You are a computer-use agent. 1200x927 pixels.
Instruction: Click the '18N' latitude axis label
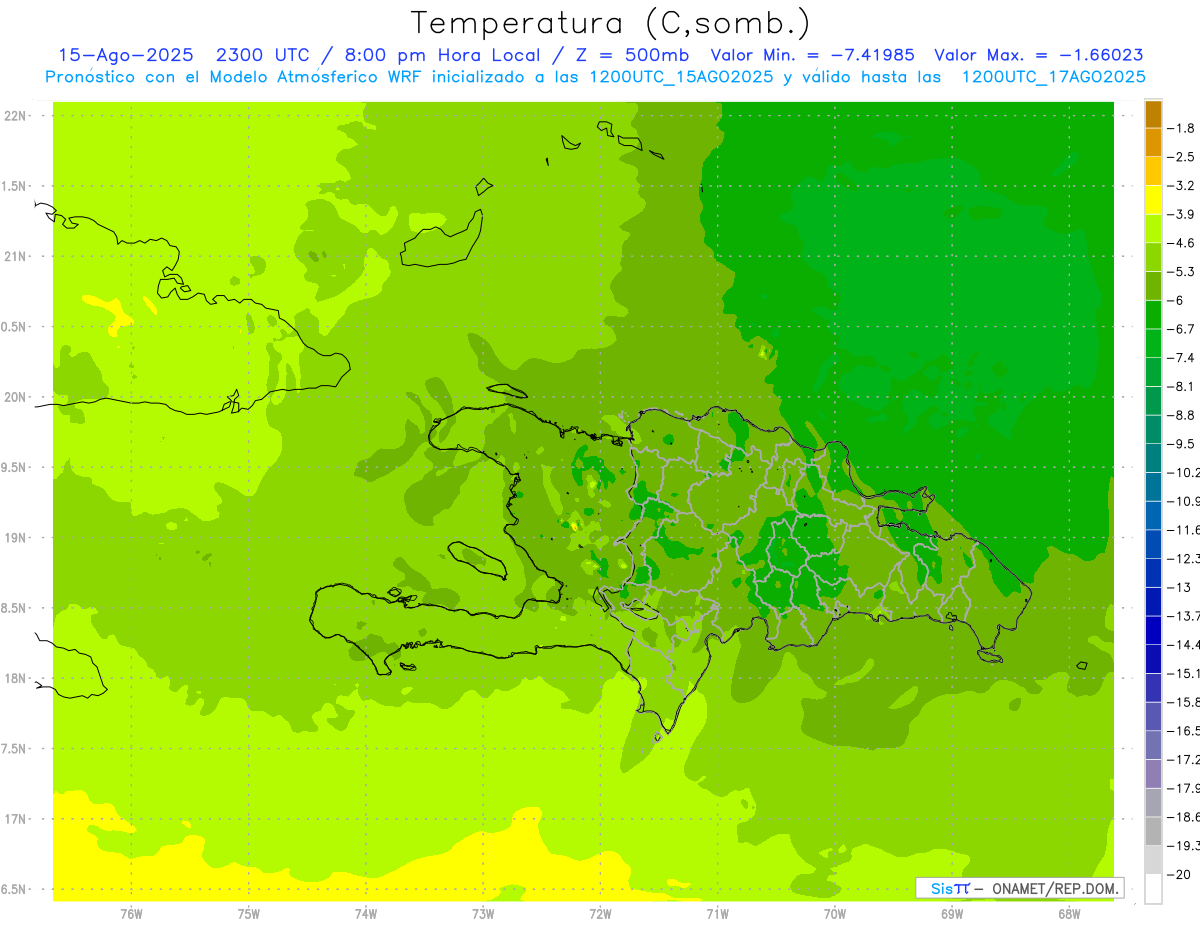pyautogui.click(x=14, y=679)
